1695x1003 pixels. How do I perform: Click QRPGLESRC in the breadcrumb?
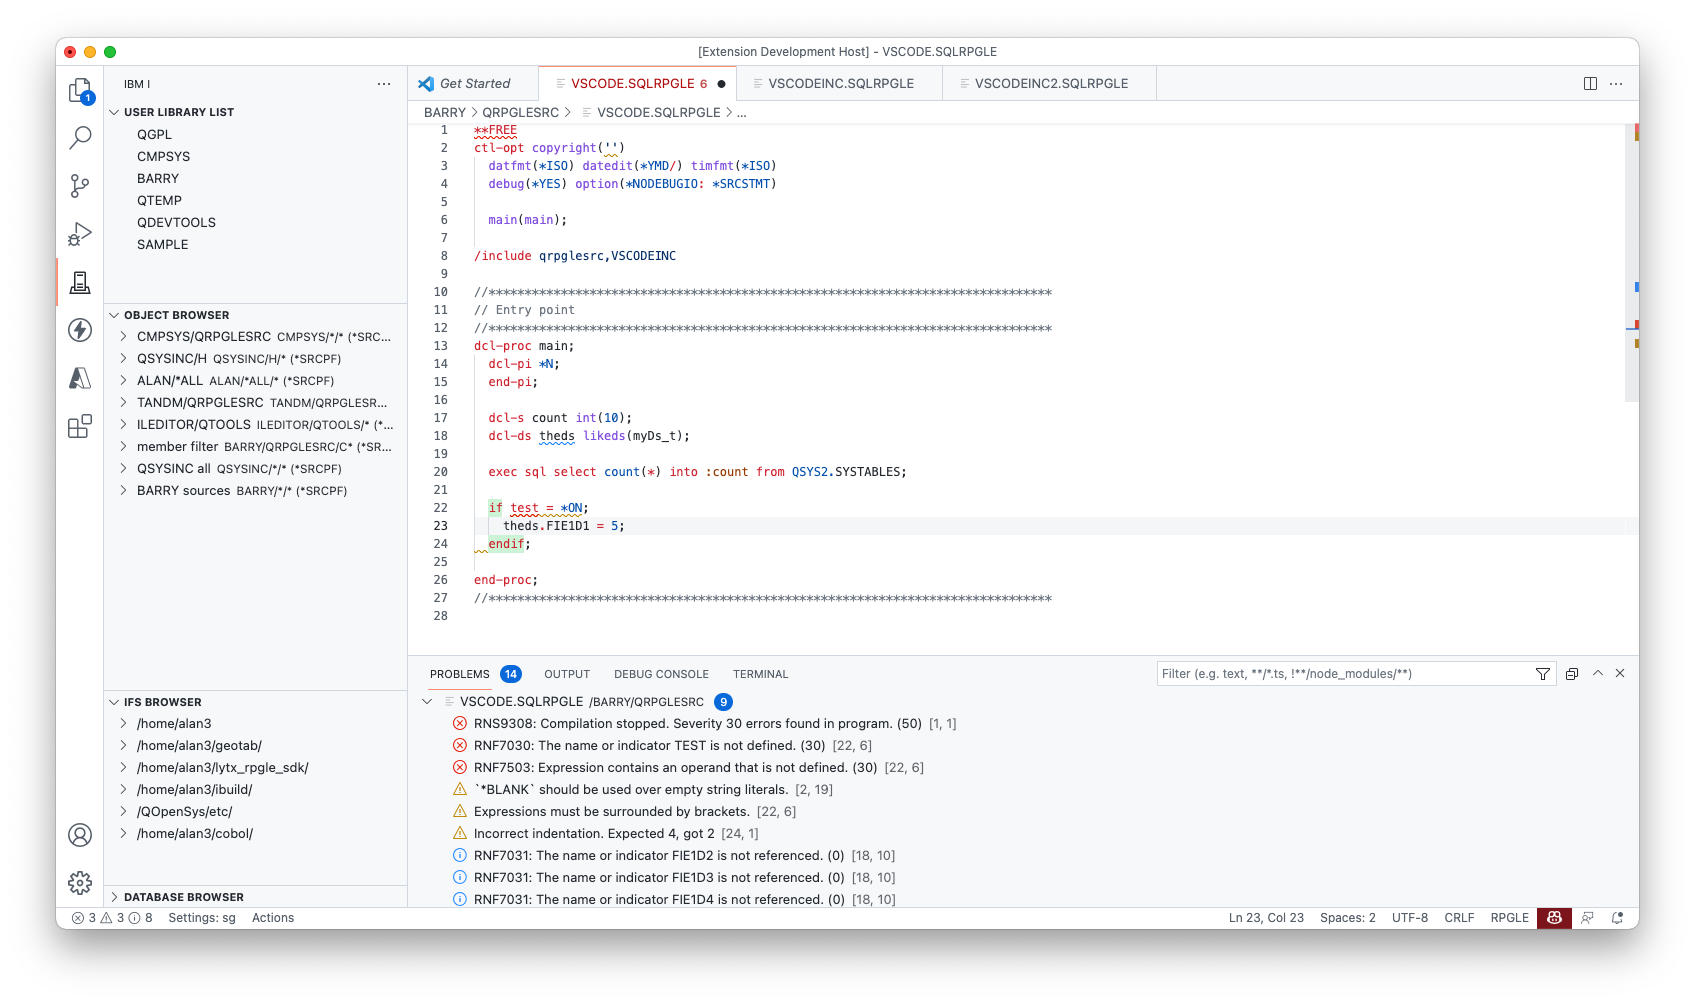pos(520,113)
